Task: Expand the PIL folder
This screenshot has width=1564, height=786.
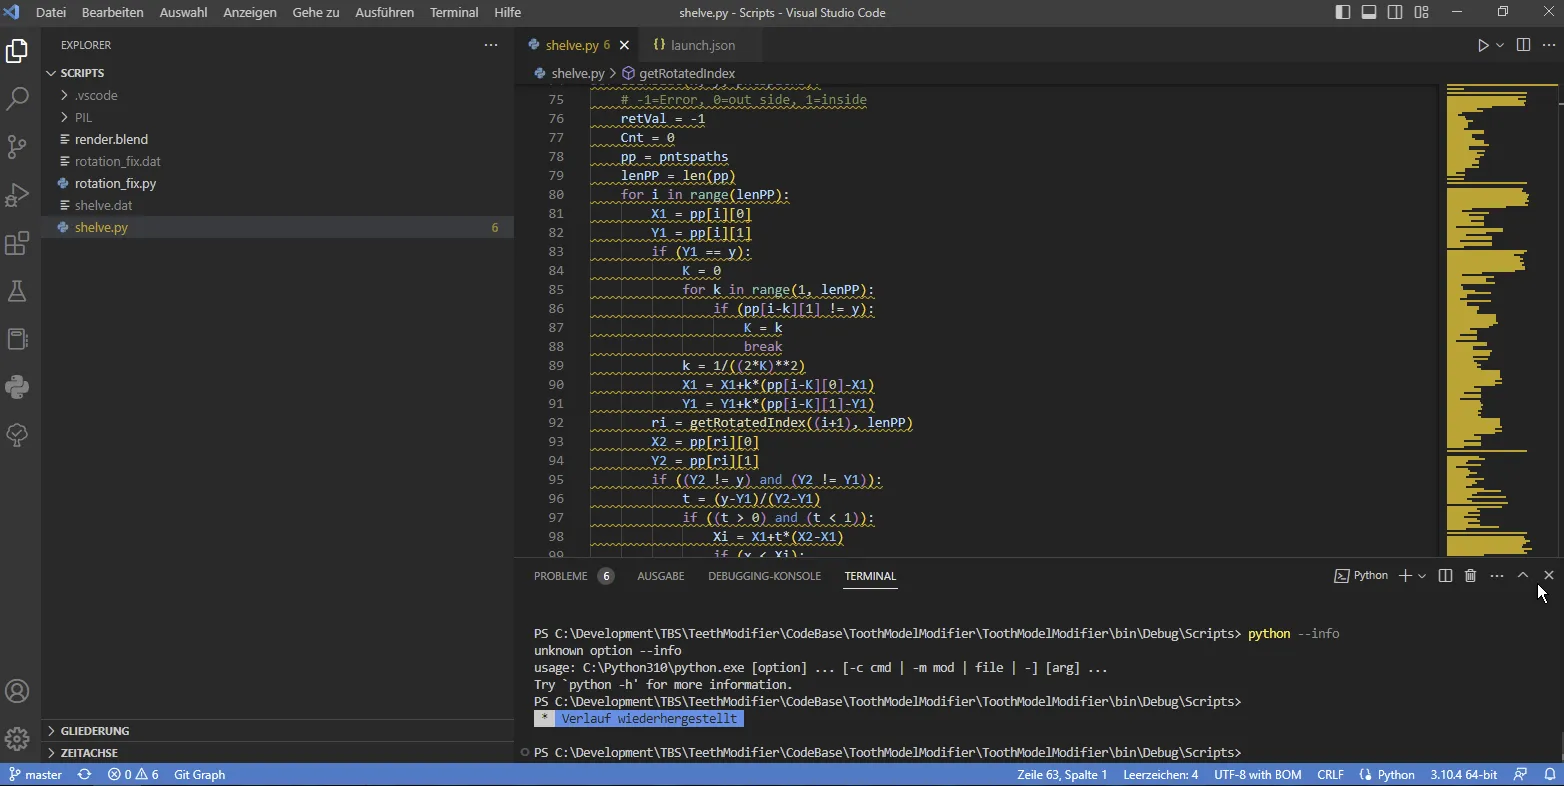Action: tap(278, 117)
